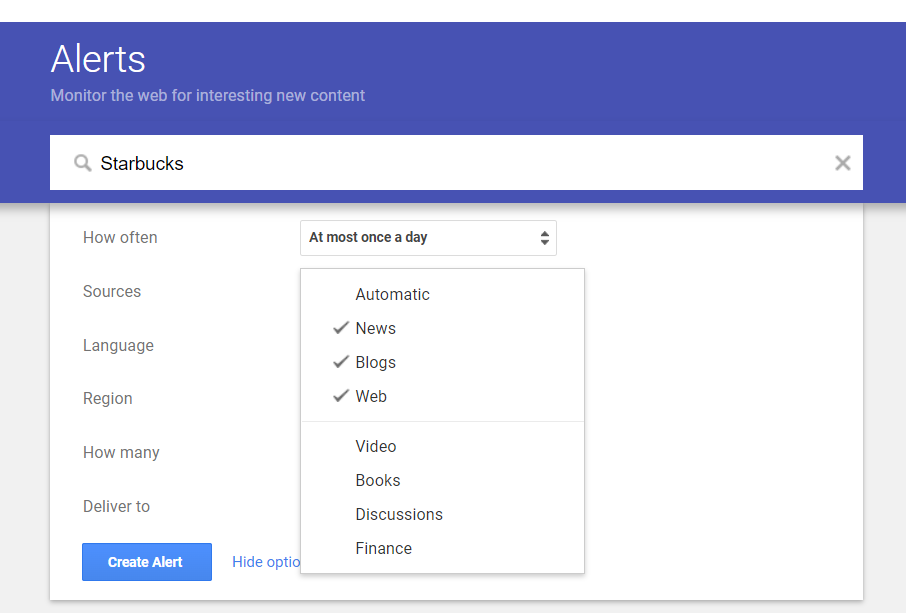Check the Finance source option

click(x=443, y=548)
